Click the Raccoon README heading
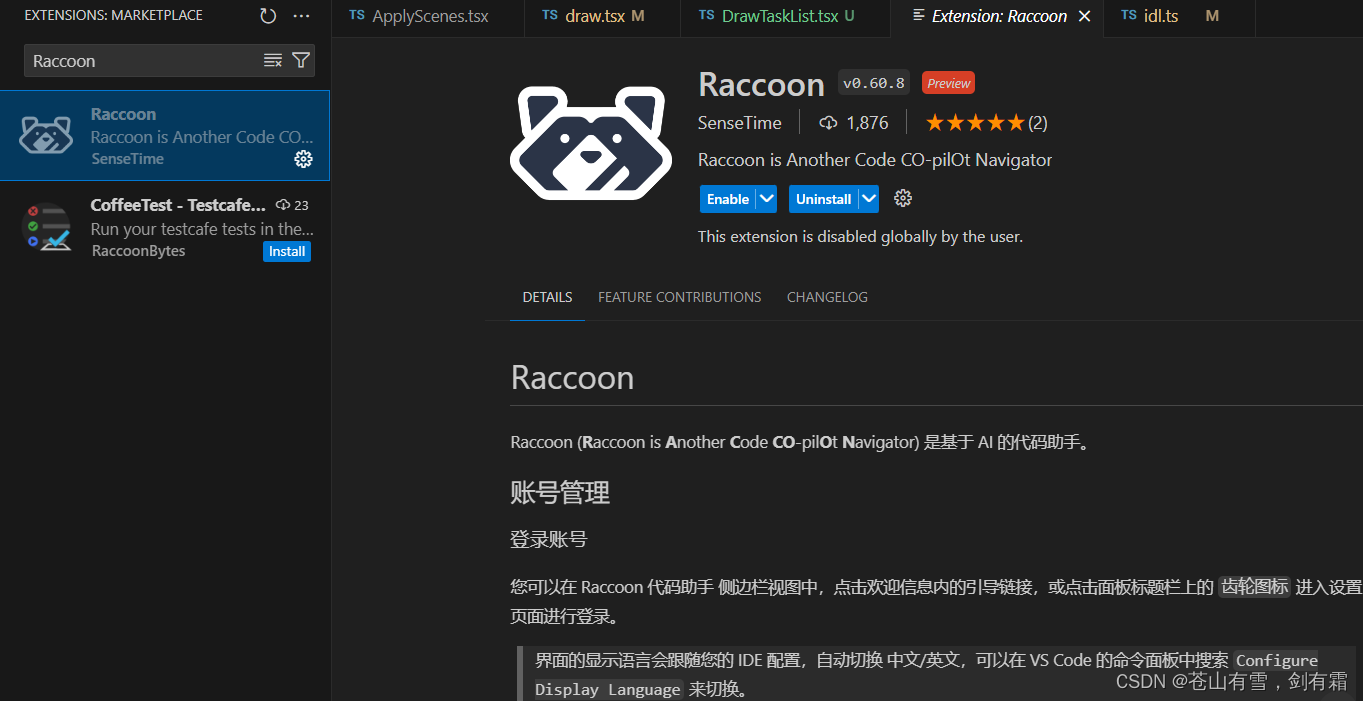The image size is (1363, 701). pyautogui.click(x=572, y=378)
